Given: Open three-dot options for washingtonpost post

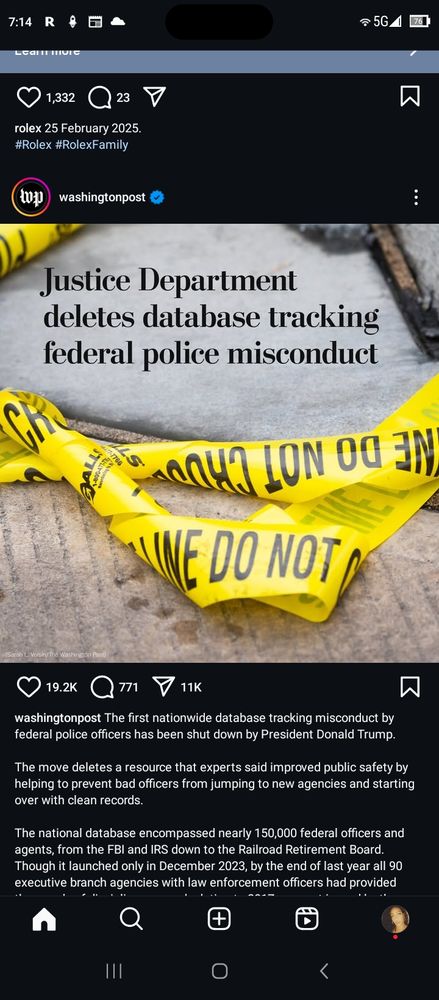Looking at the screenshot, I should coord(416,197).
